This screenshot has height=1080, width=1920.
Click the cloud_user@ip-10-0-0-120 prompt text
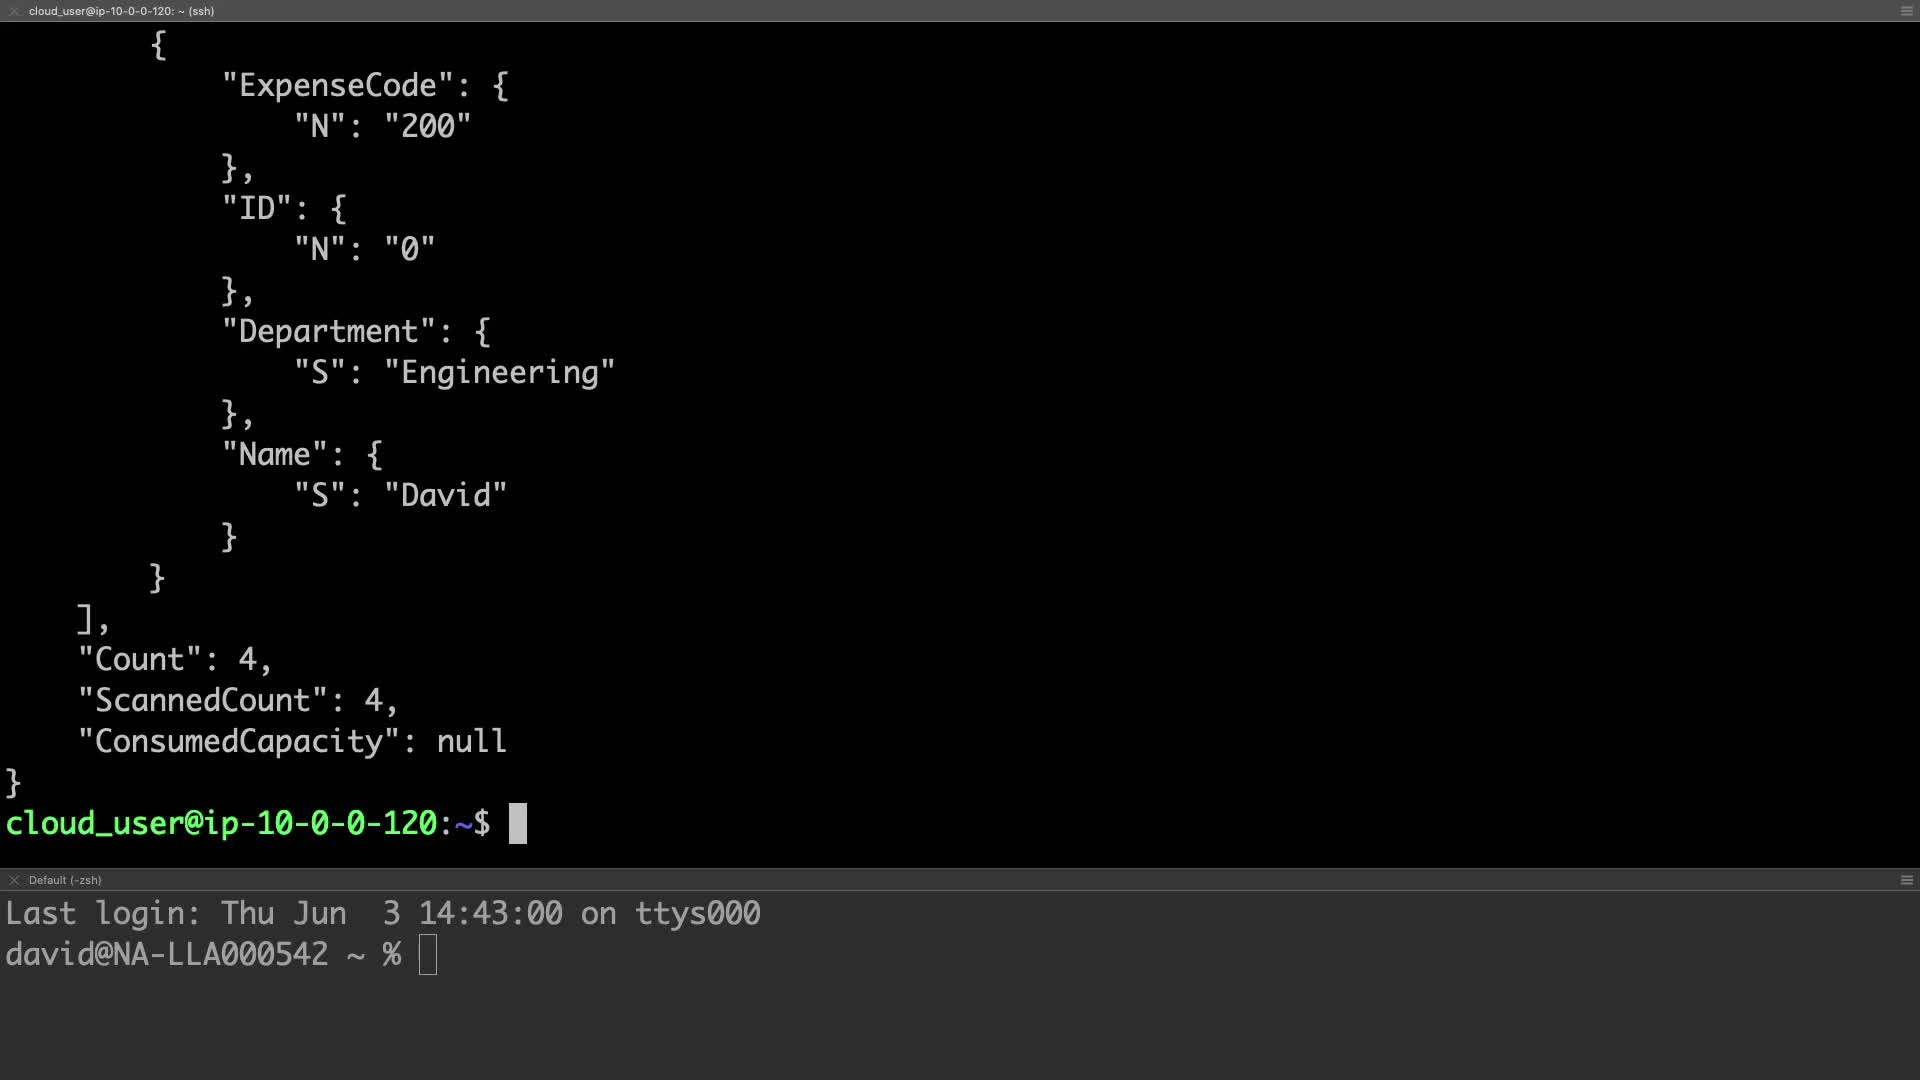pyautogui.click(x=222, y=824)
